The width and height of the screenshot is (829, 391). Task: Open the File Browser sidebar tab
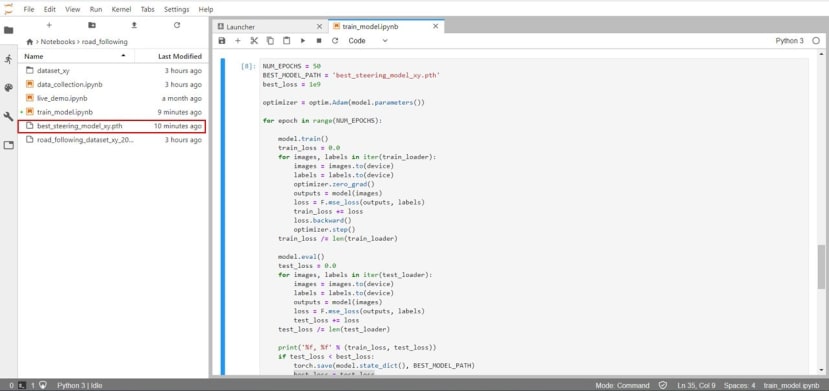pyautogui.click(x=8, y=30)
